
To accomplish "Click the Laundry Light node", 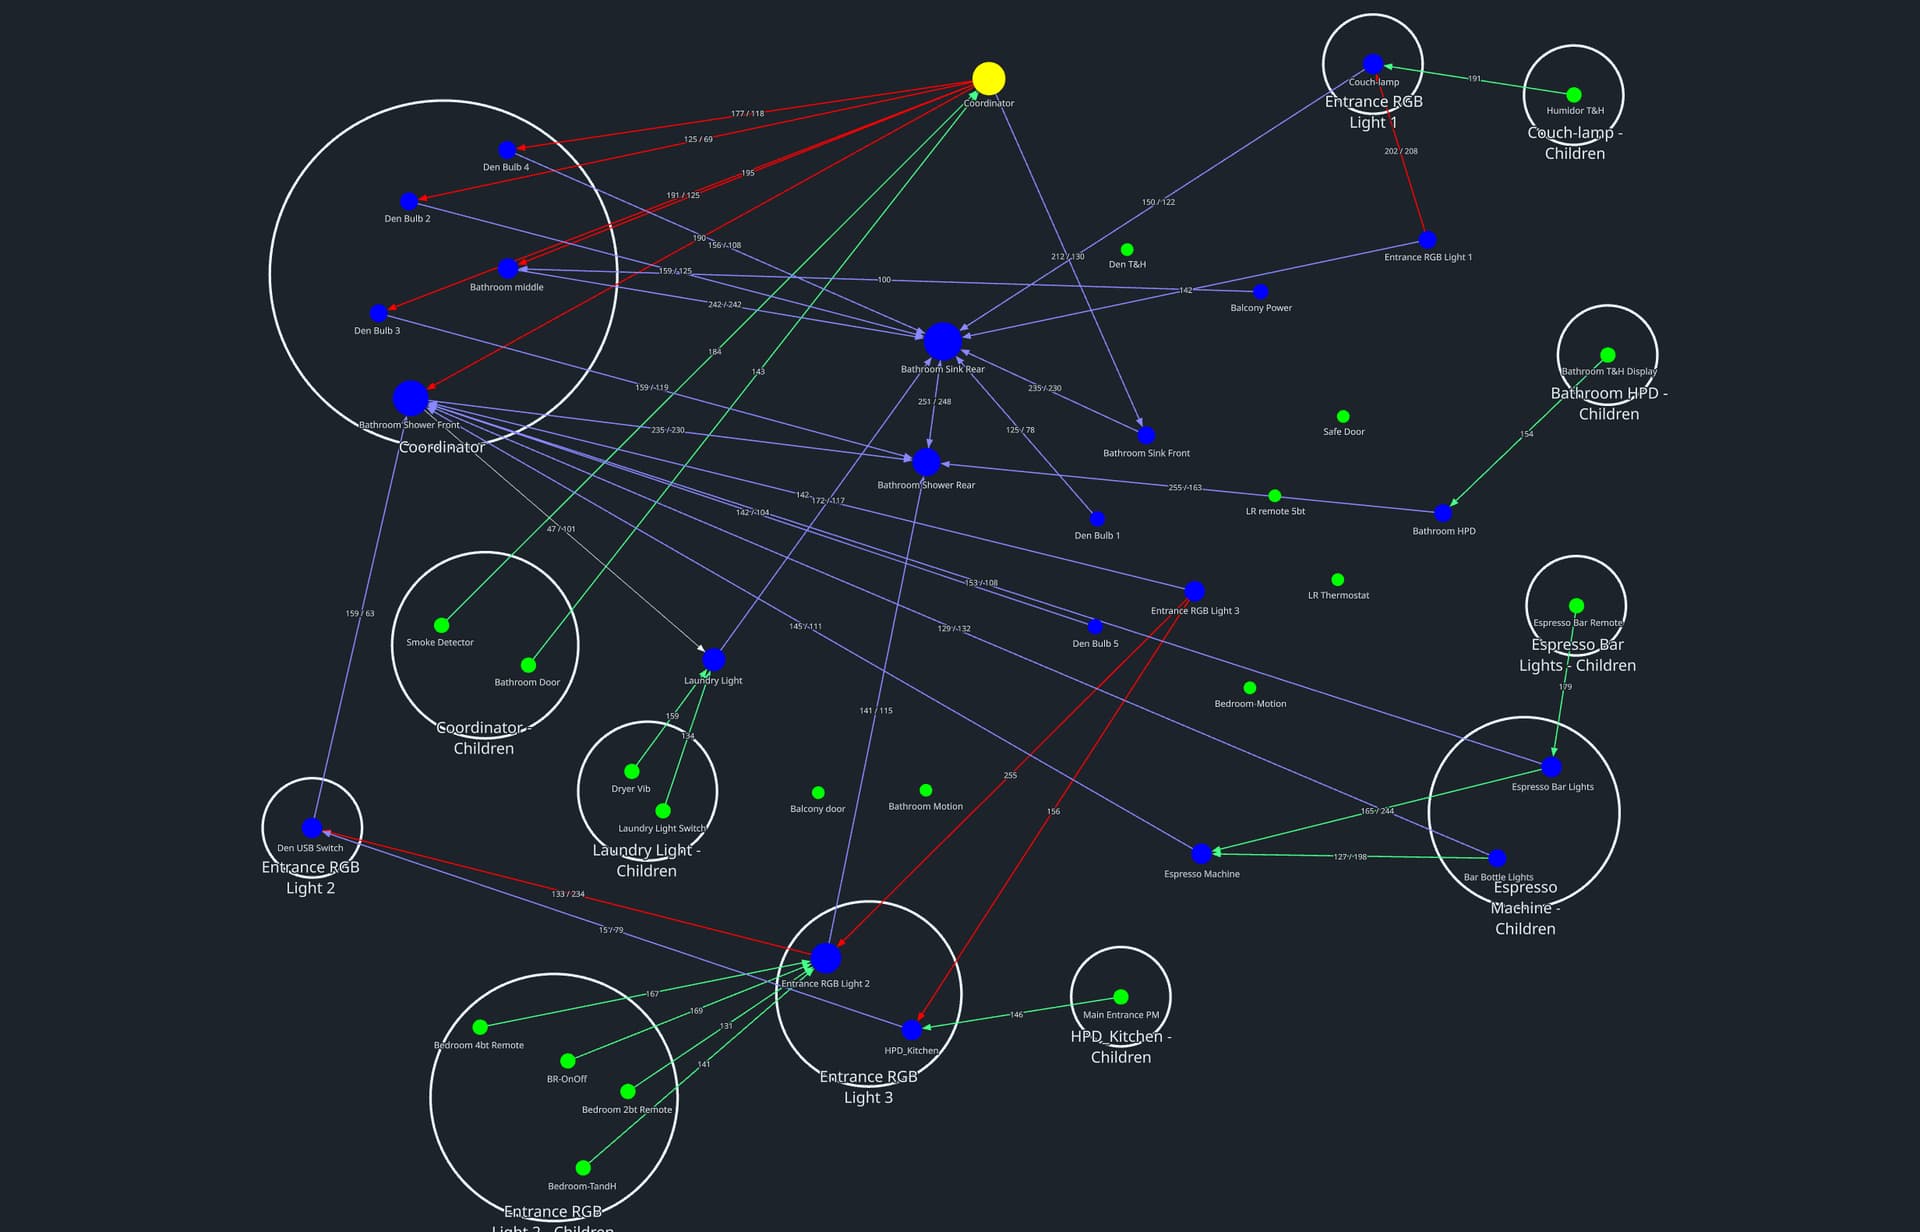I will [713, 660].
